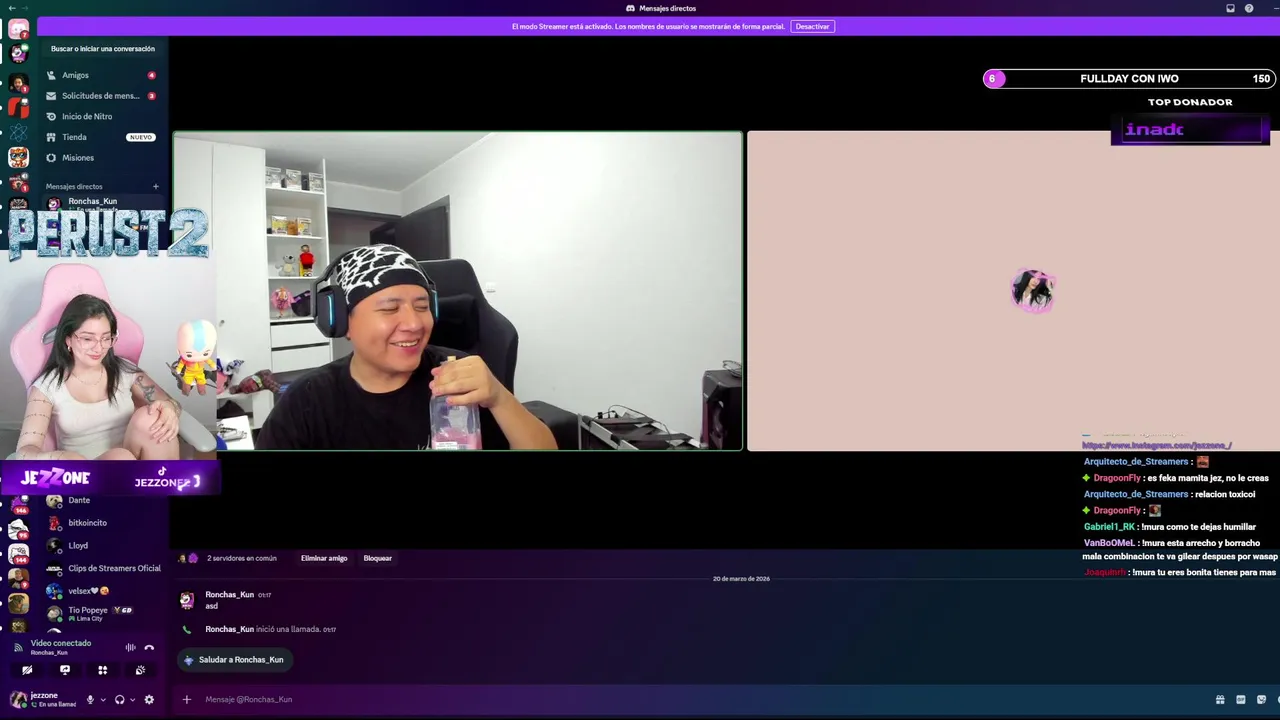Share your screen in call controls
The image size is (1280, 720).
coord(65,670)
